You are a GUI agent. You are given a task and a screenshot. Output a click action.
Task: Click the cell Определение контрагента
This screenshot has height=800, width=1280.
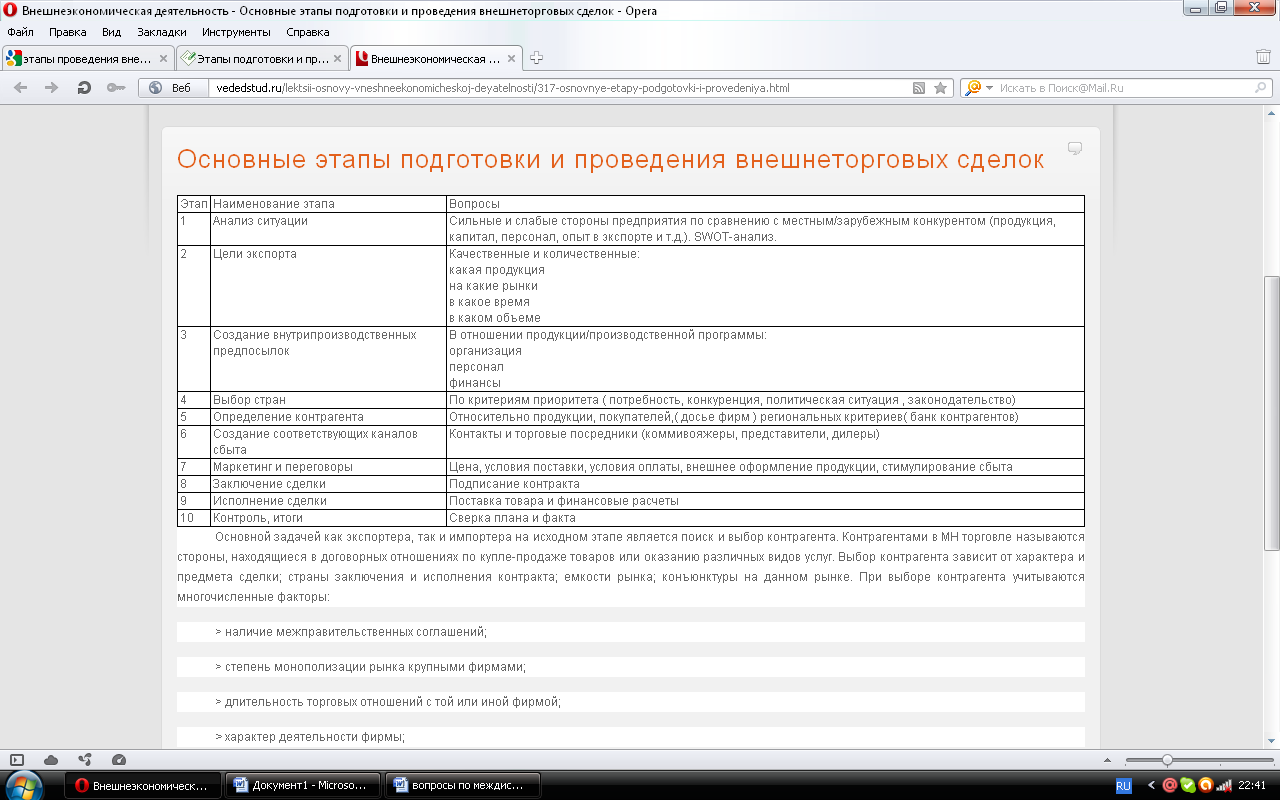[x=328, y=417]
